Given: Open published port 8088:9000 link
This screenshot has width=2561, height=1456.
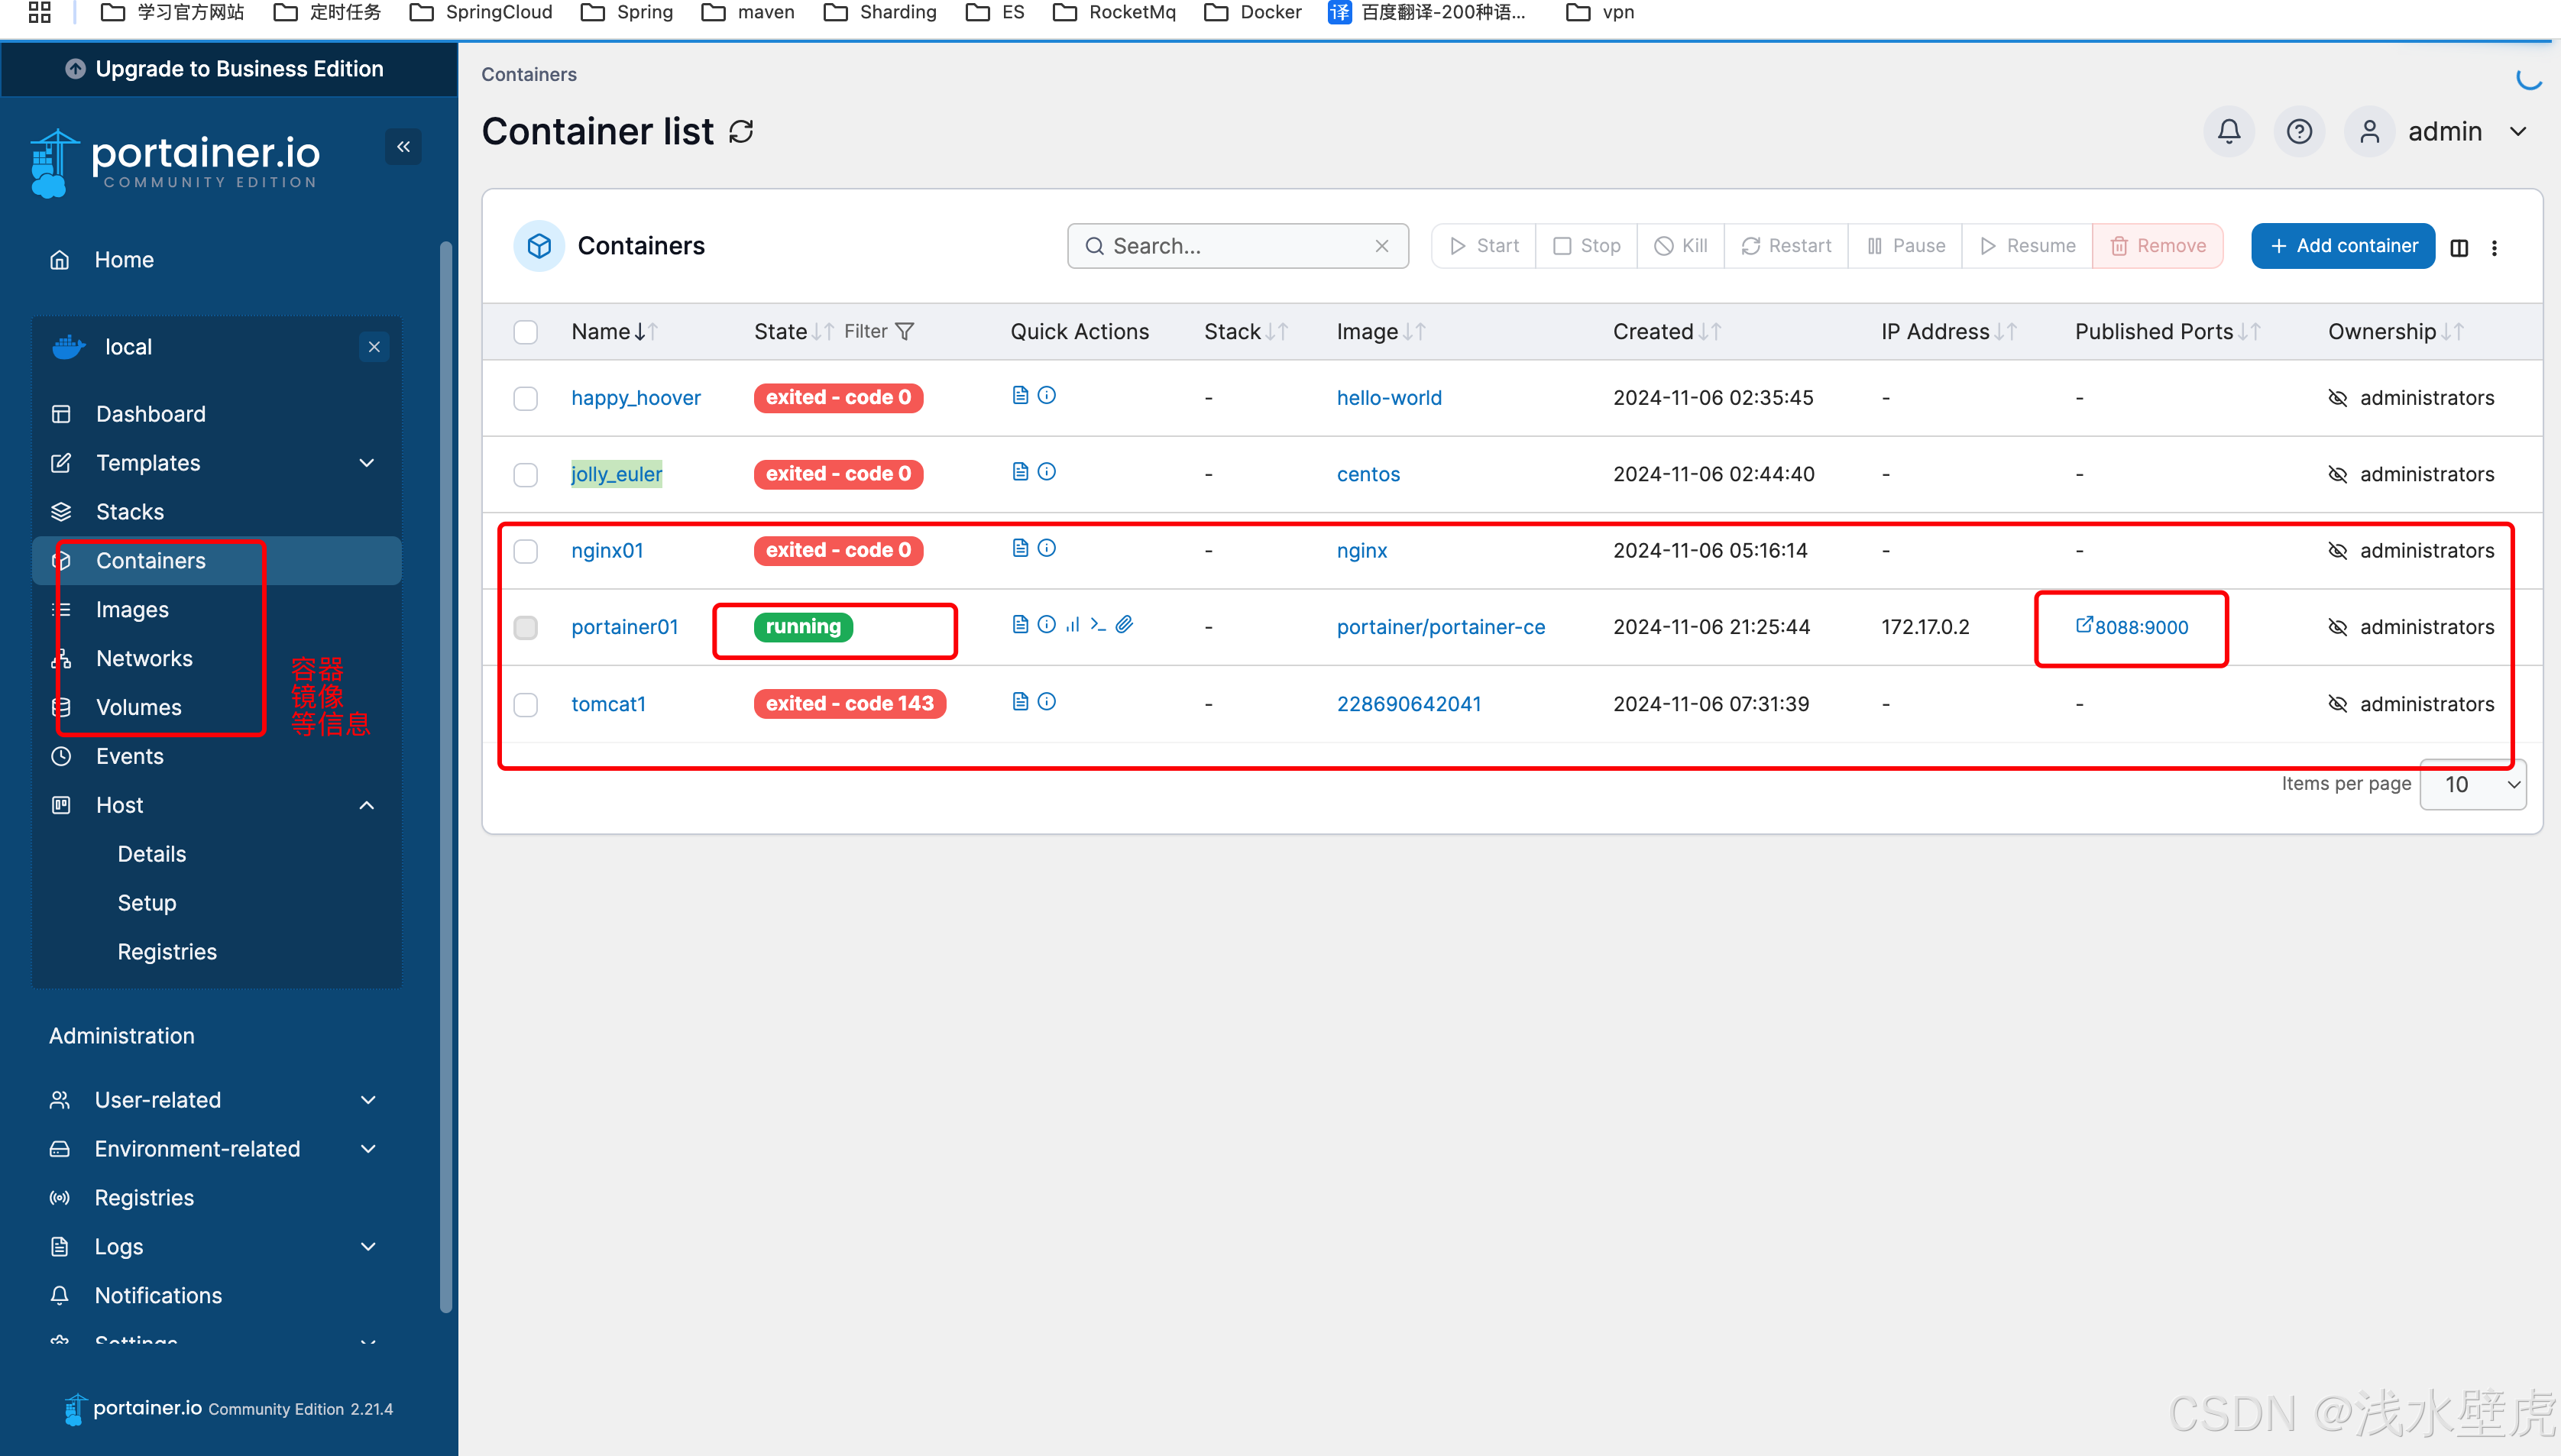Looking at the screenshot, I should [2132, 627].
